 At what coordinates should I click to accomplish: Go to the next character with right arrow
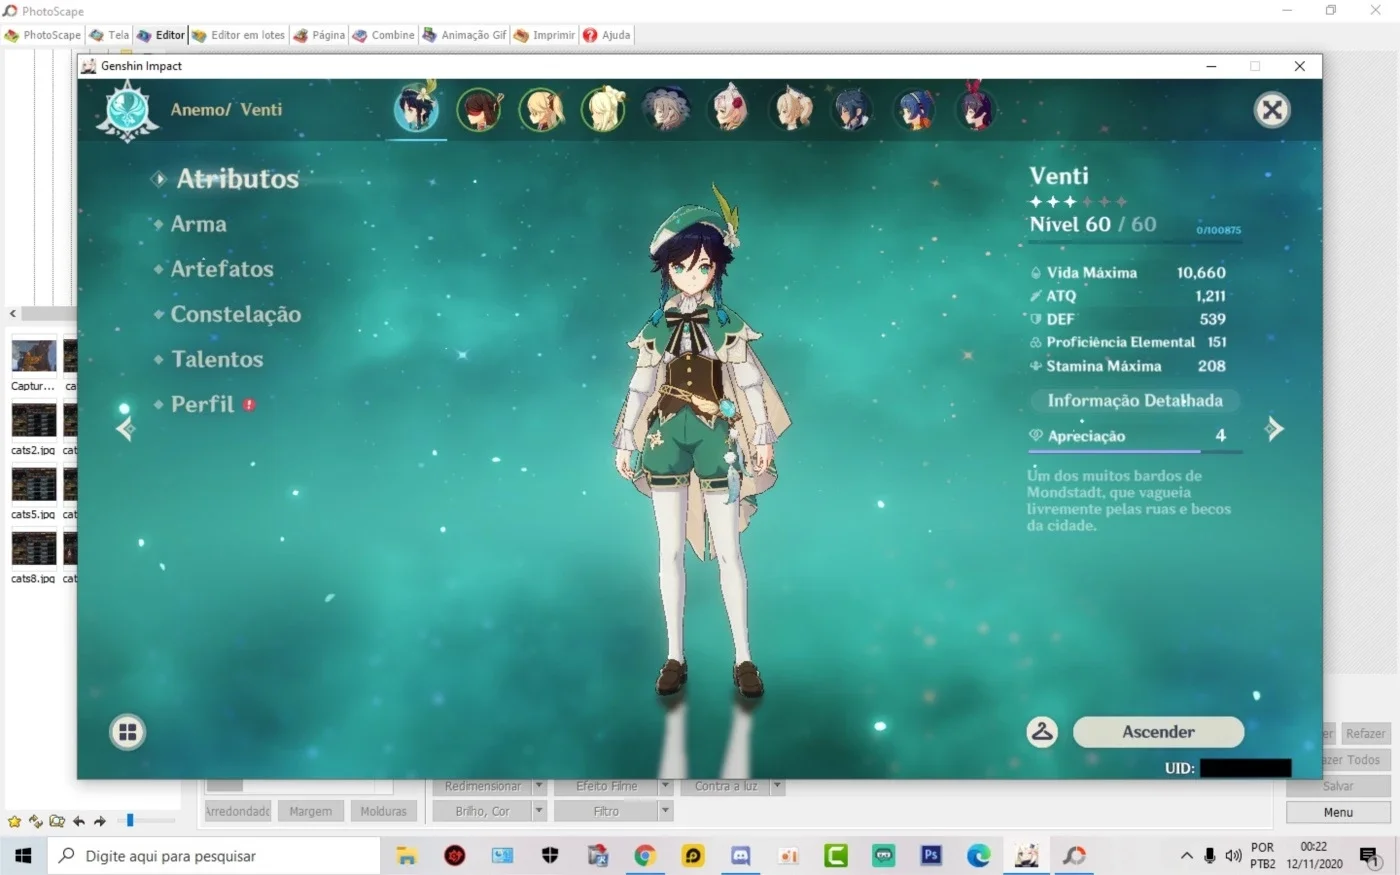tap(1273, 429)
